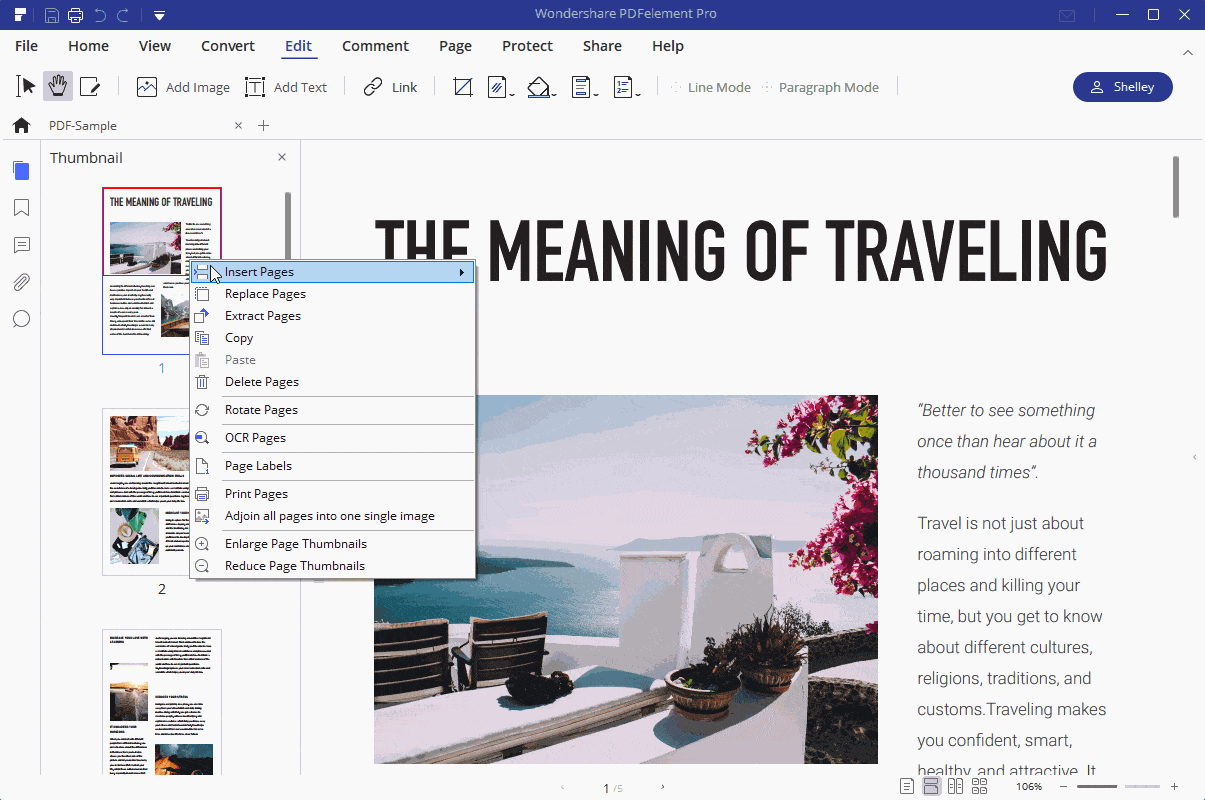Switch to the Protect menu
This screenshot has height=800, width=1205.
527,46
